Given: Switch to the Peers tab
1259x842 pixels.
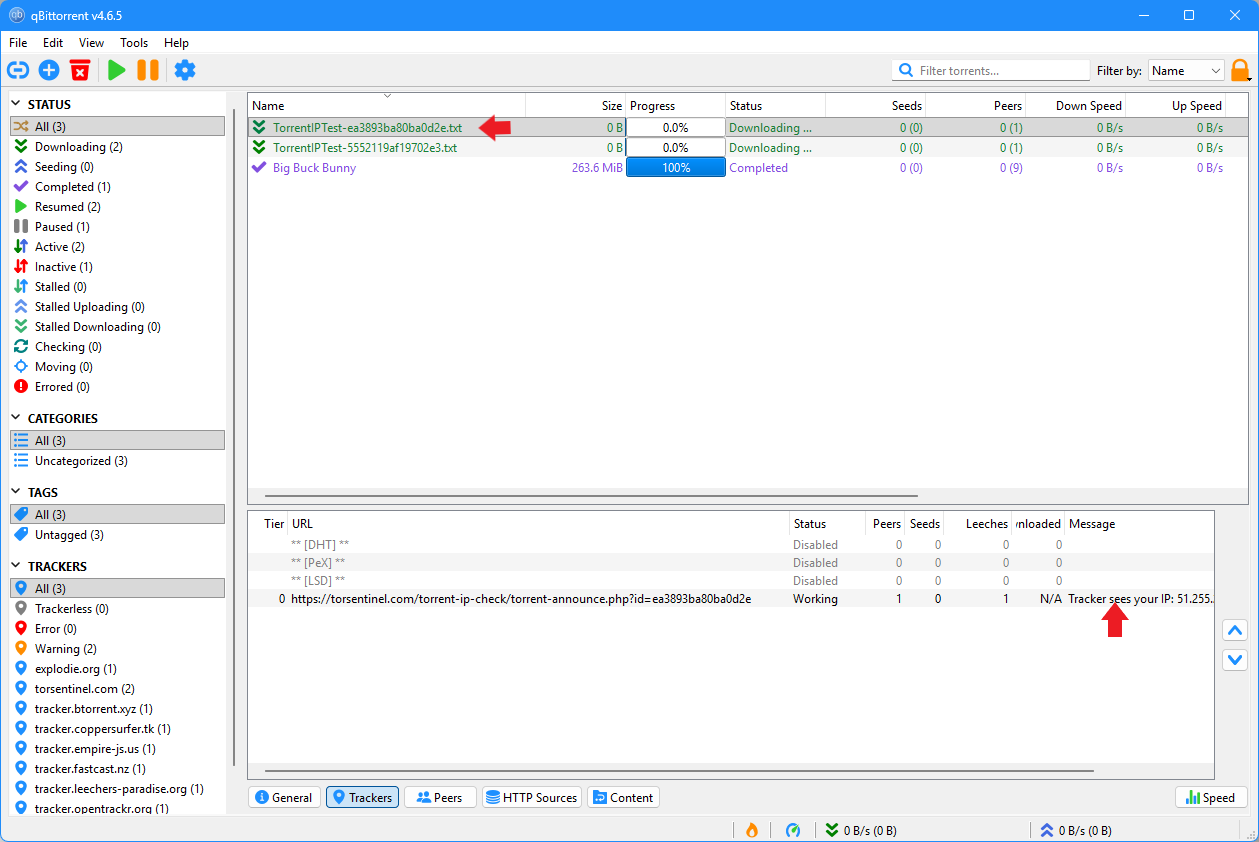Looking at the screenshot, I should 439,797.
